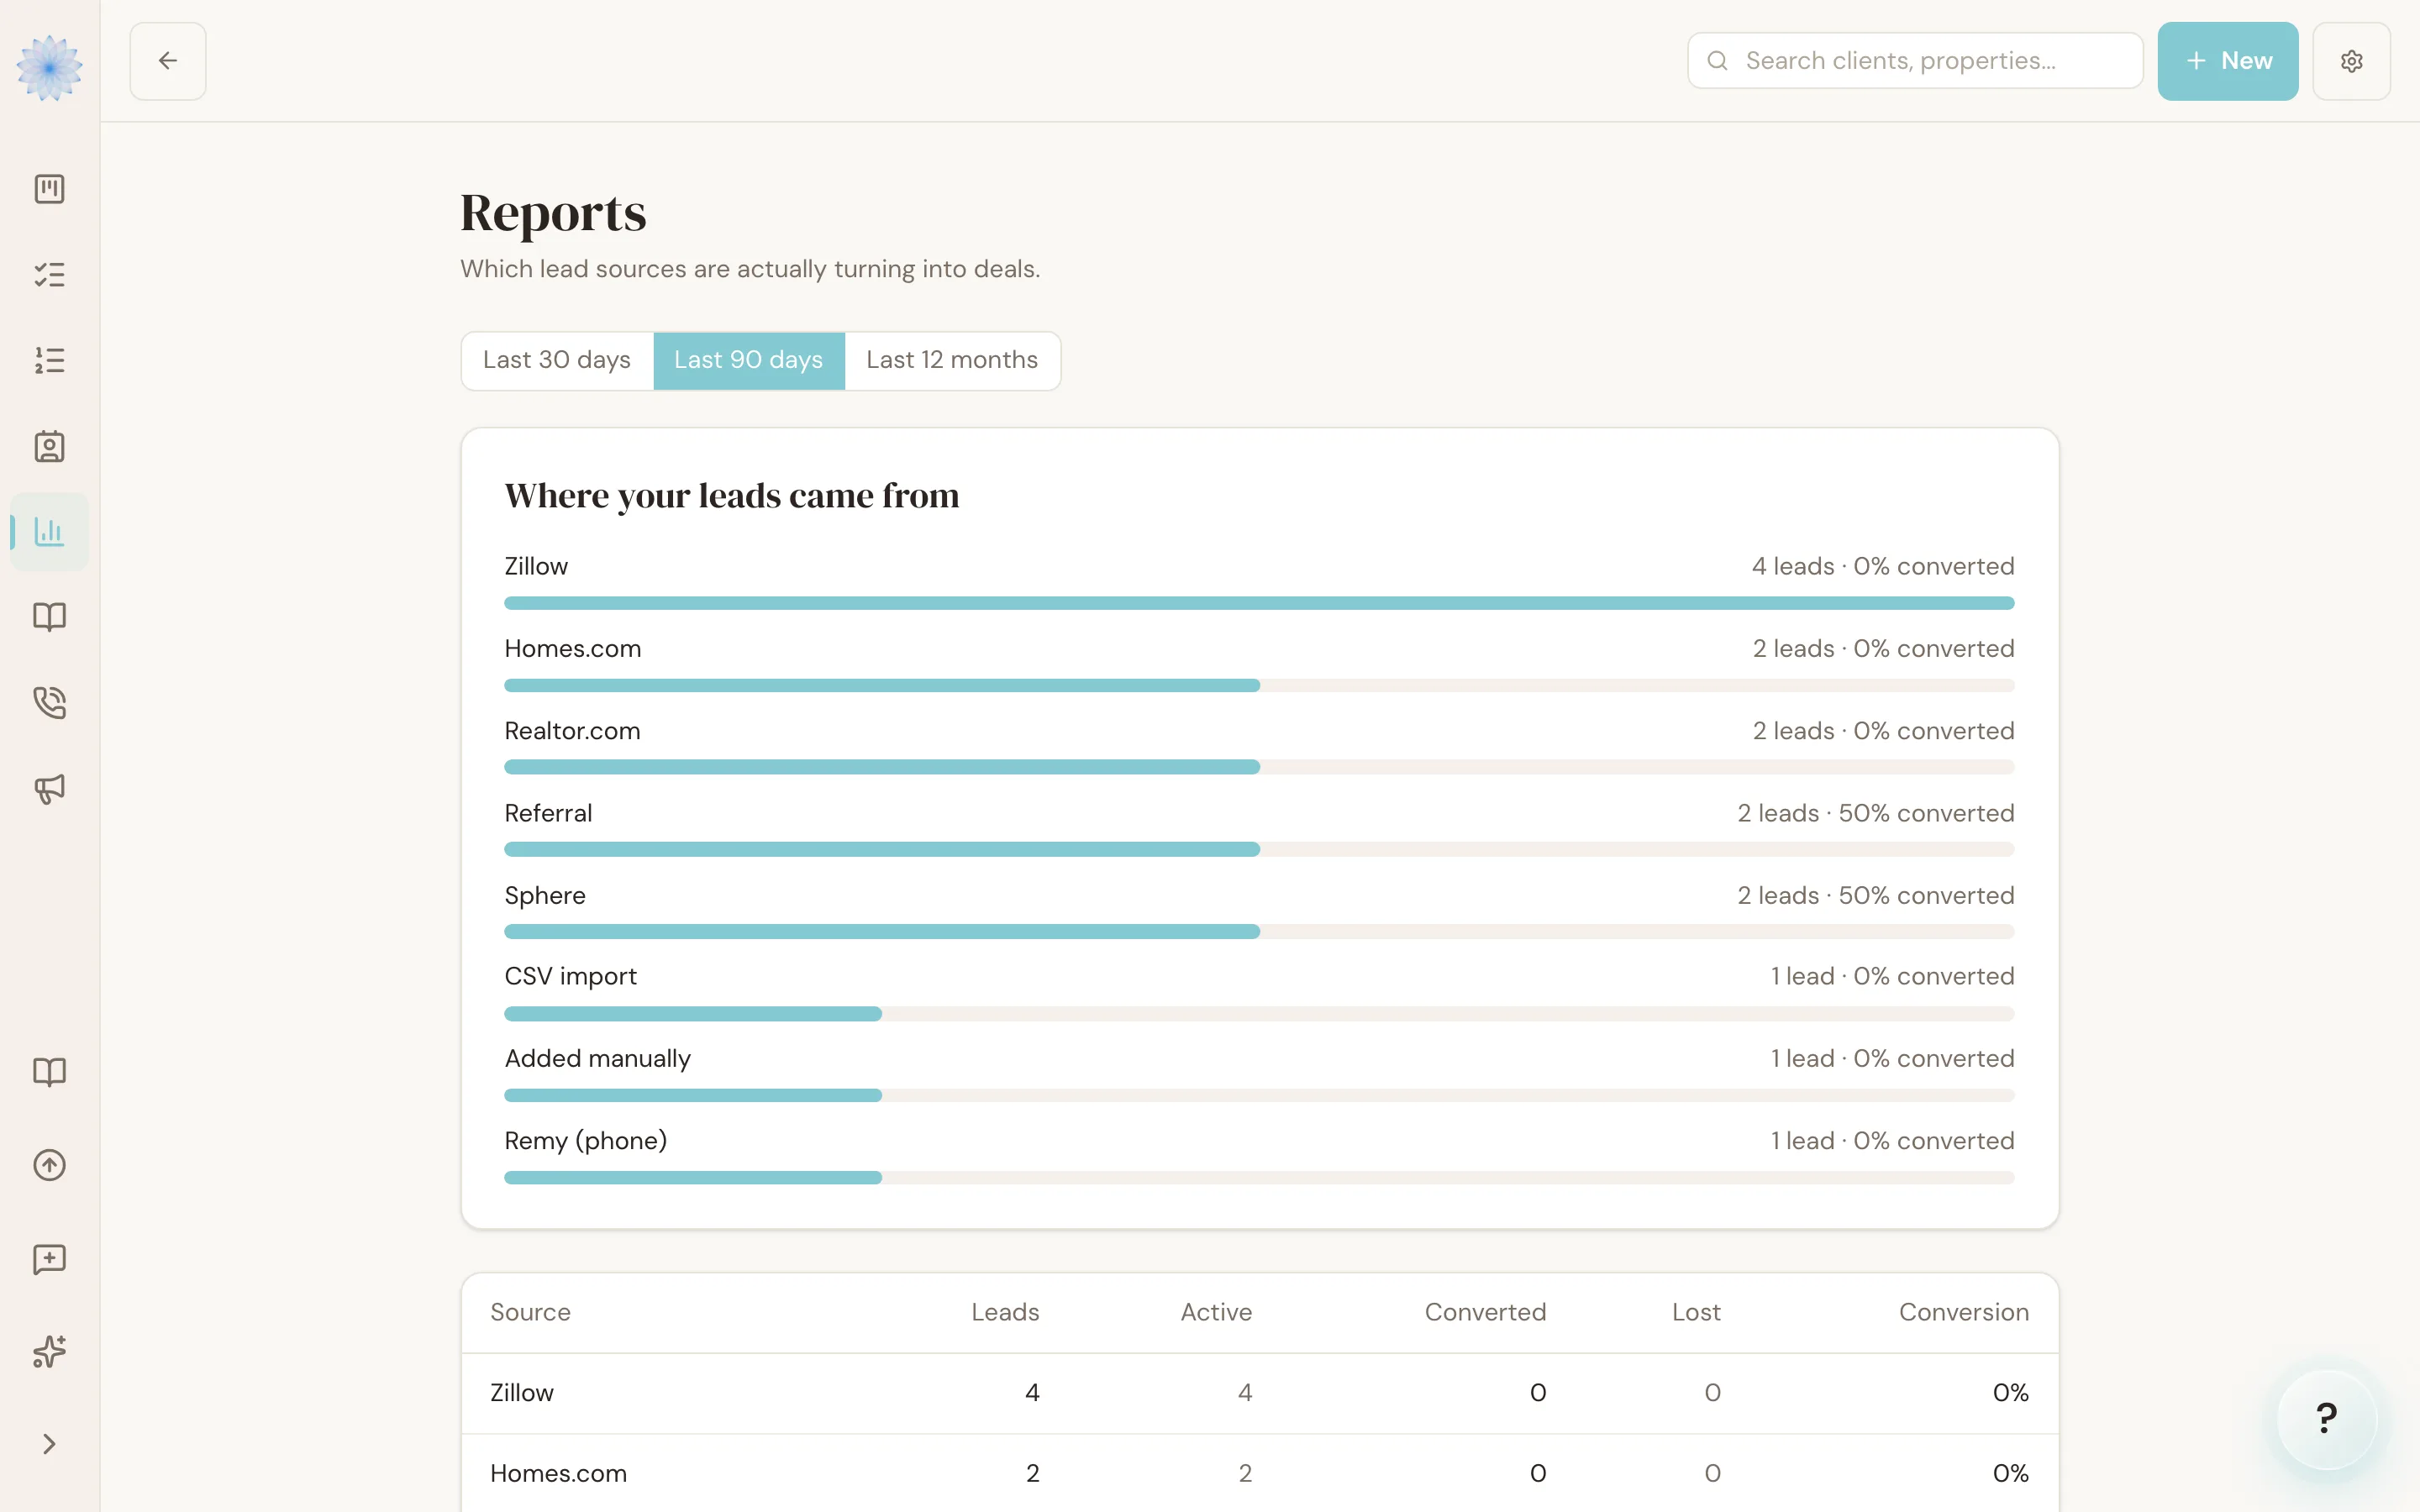Open the upper open-book icon in sidebar

tap(49, 617)
